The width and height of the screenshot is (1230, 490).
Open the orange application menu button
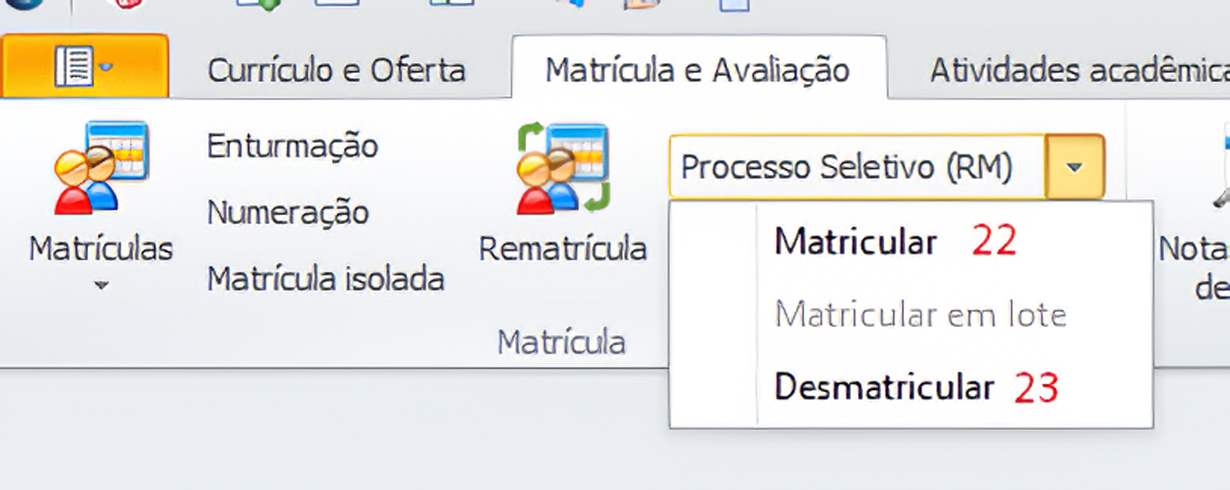pos(84,68)
